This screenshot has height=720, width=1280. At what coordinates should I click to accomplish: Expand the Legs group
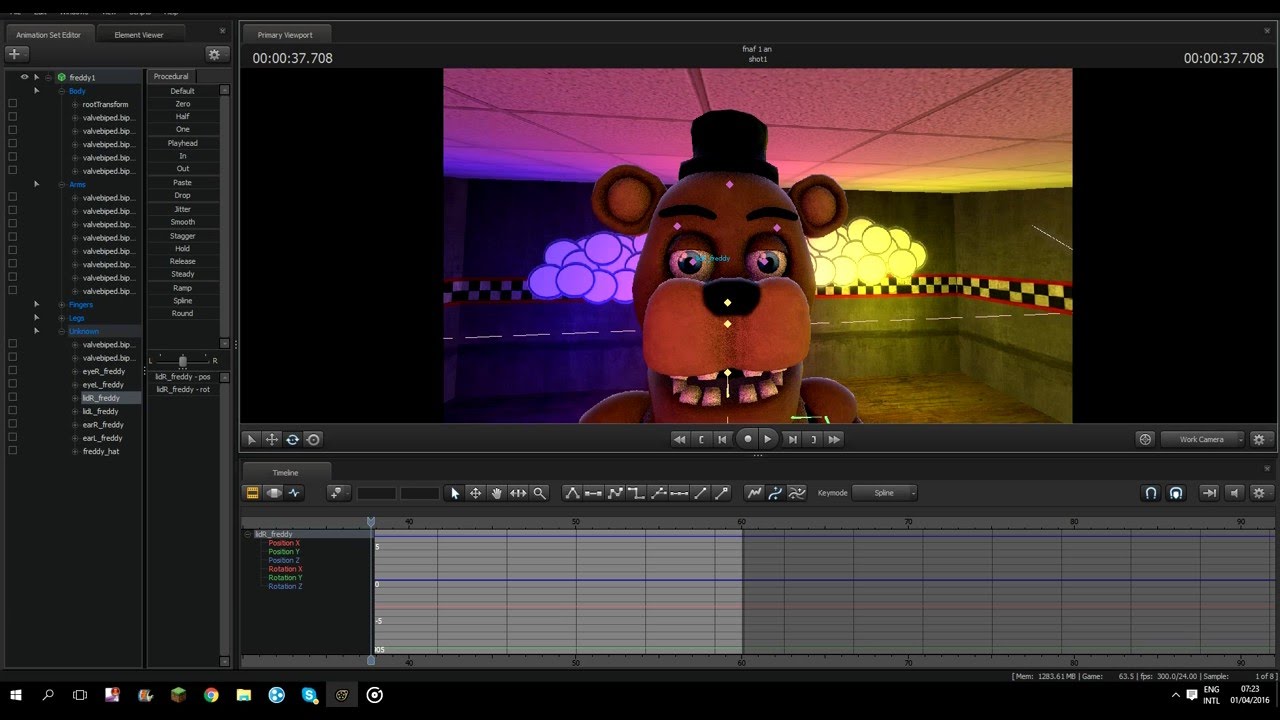[61, 318]
